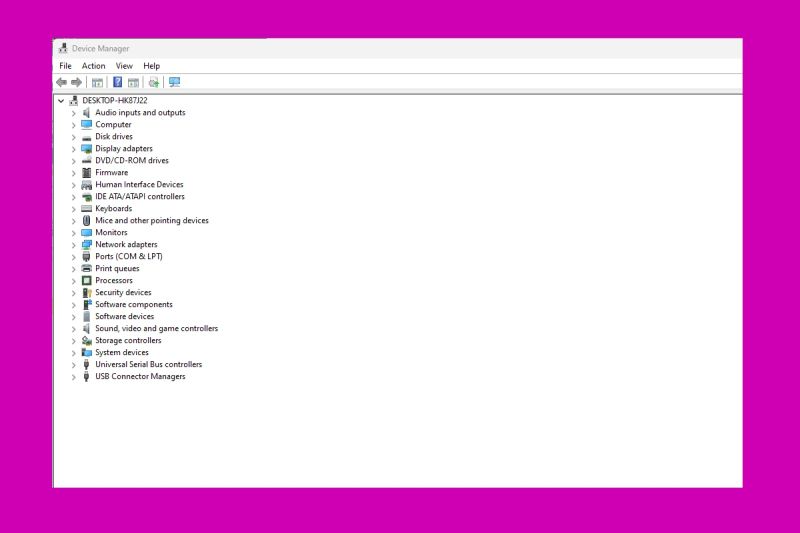Click the Device Manager title bar icon
Screen dimensions: 800x533
click(63, 48)
